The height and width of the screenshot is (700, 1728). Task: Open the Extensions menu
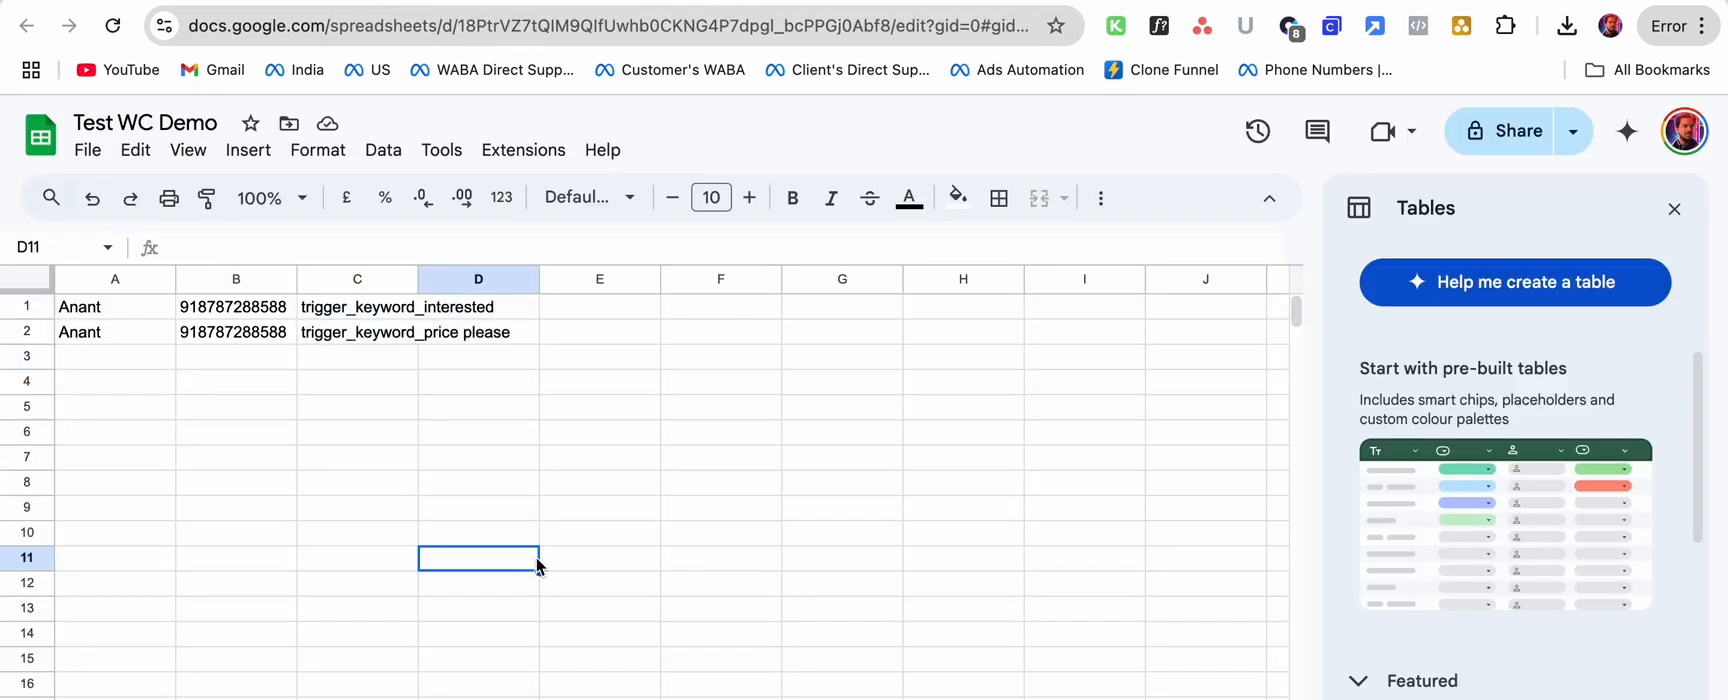(523, 150)
